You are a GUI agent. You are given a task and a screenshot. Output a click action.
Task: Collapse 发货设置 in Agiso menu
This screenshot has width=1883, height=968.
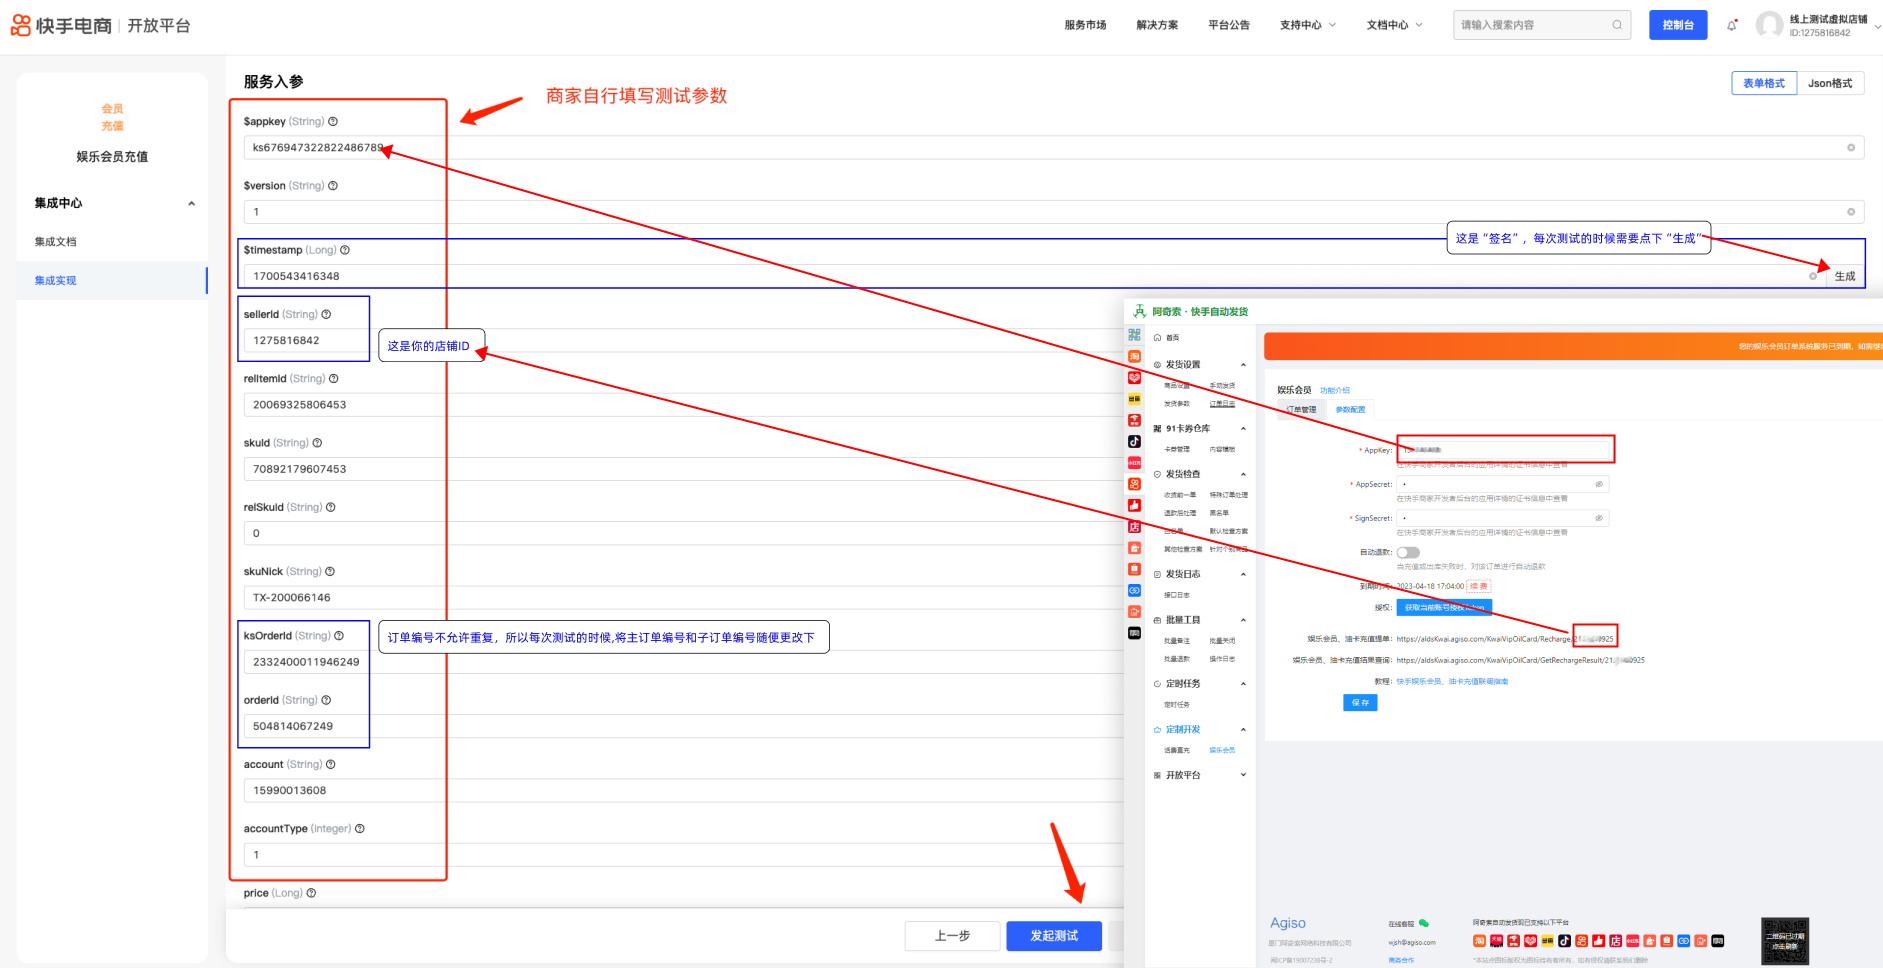(x=1243, y=365)
